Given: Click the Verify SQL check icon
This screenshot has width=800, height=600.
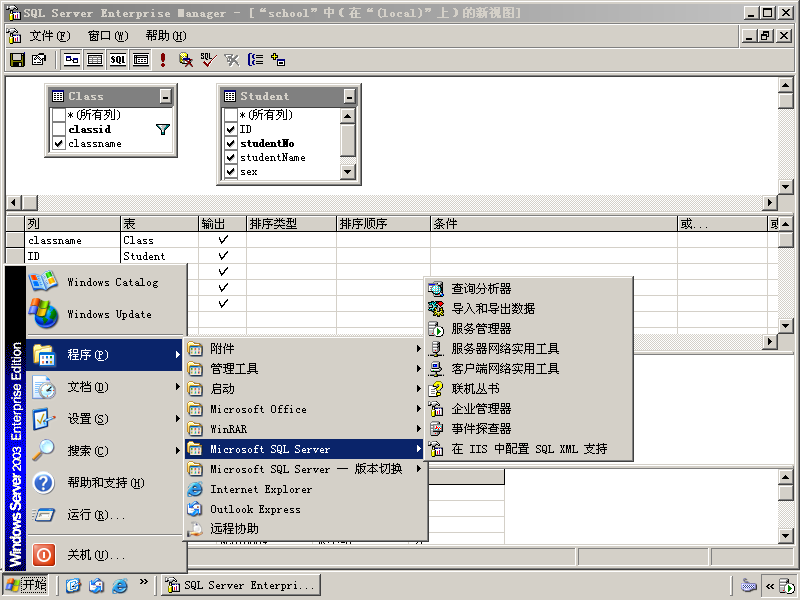Looking at the screenshot, I should (208, 60).
